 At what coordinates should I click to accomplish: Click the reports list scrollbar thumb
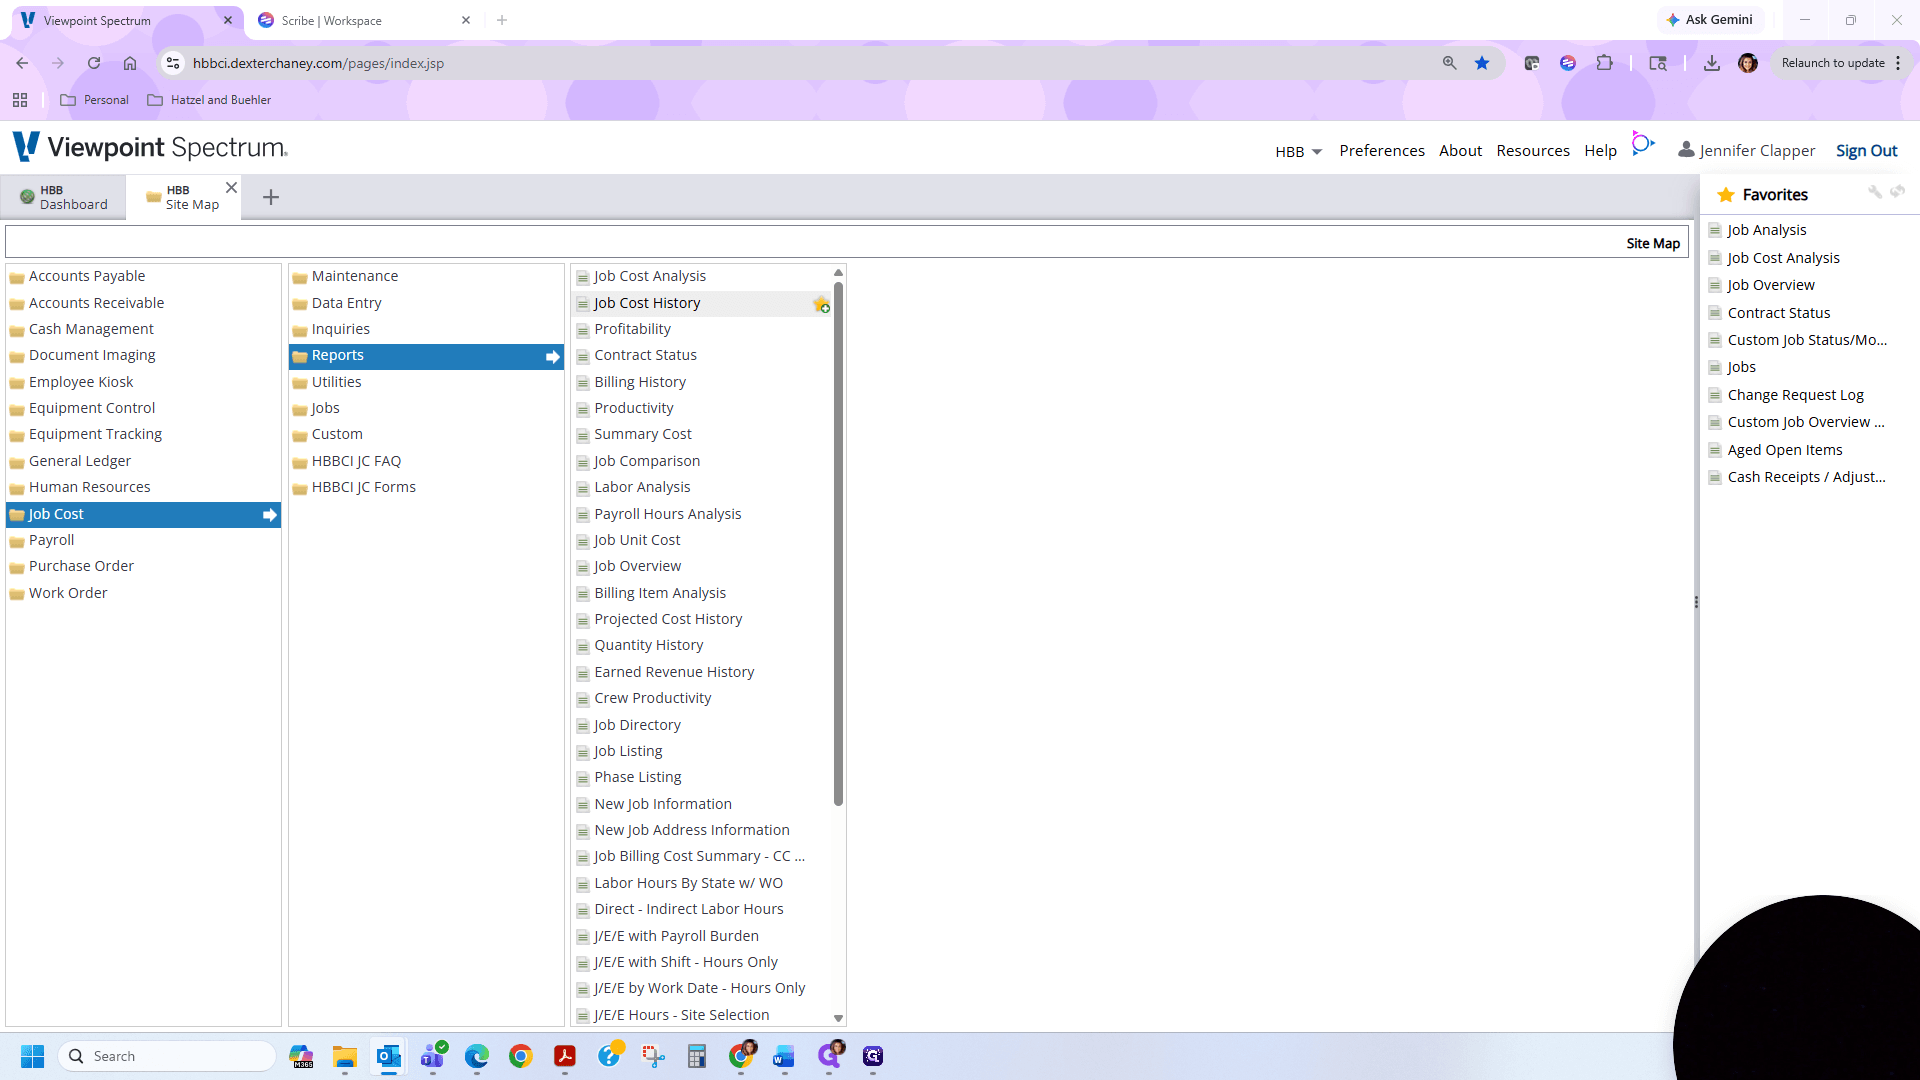tap(838, 544)
